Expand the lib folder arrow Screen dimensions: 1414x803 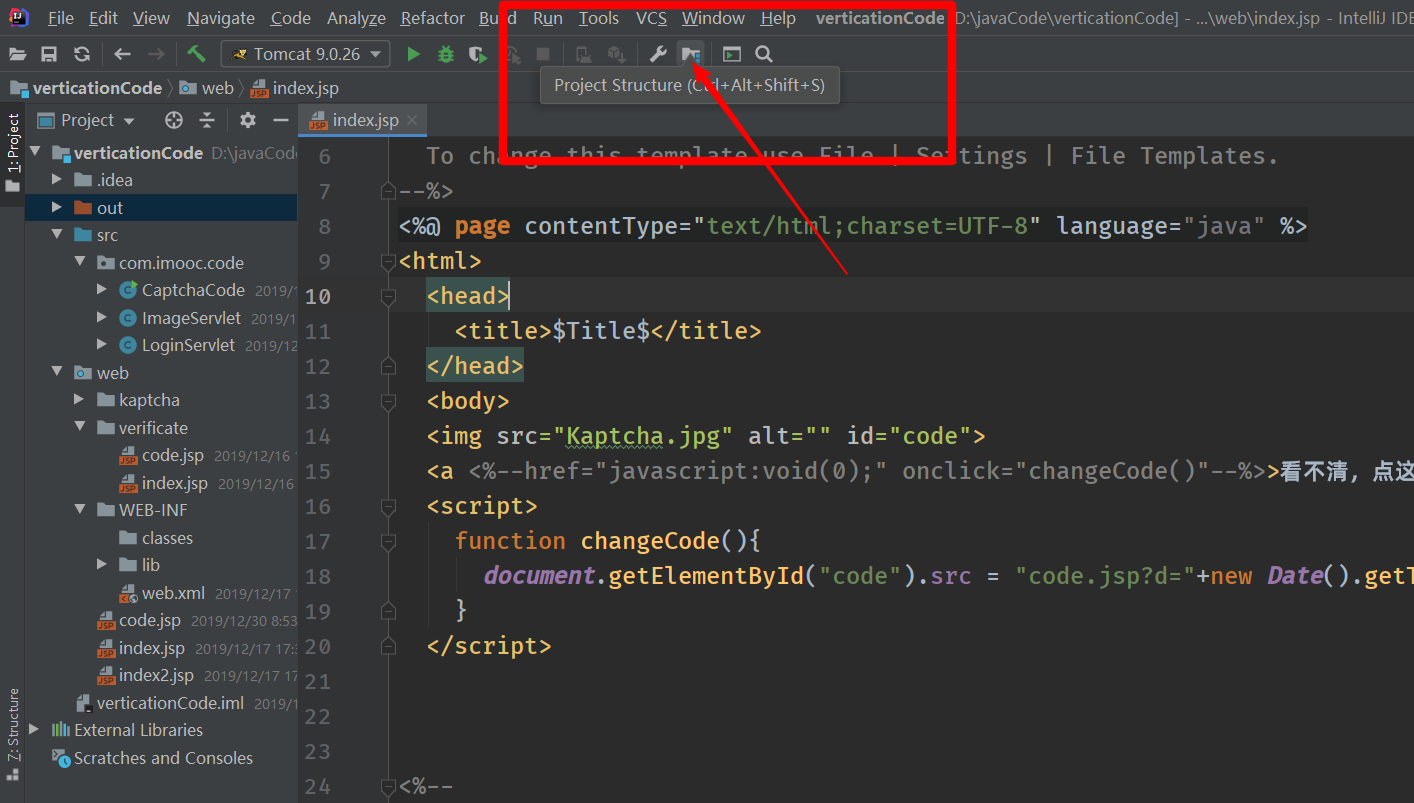tap(102, 565)
